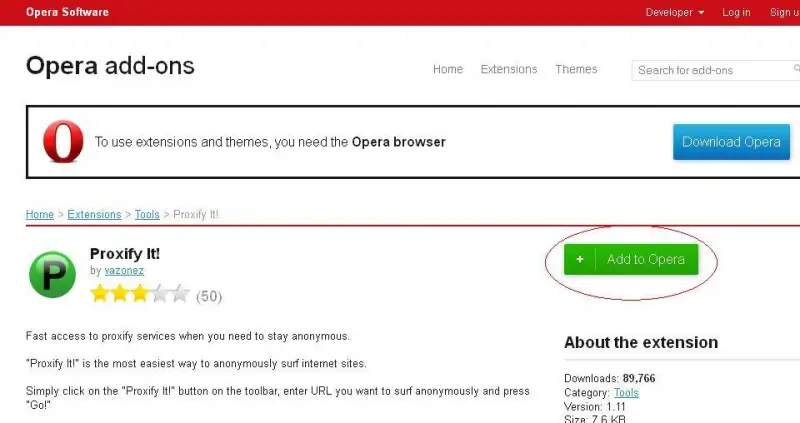The image size is (800, 423).
Task: Open the Themes navigation item
Action: coord(576,69)
